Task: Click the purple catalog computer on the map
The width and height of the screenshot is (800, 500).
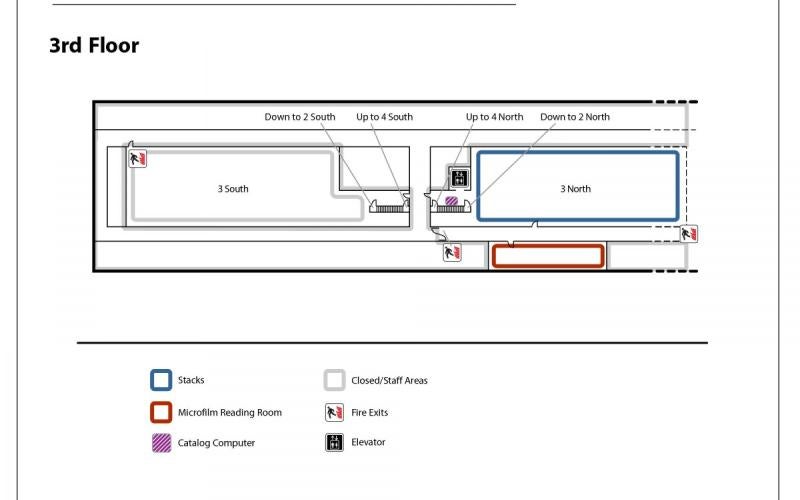Action: tap(451, 201)
